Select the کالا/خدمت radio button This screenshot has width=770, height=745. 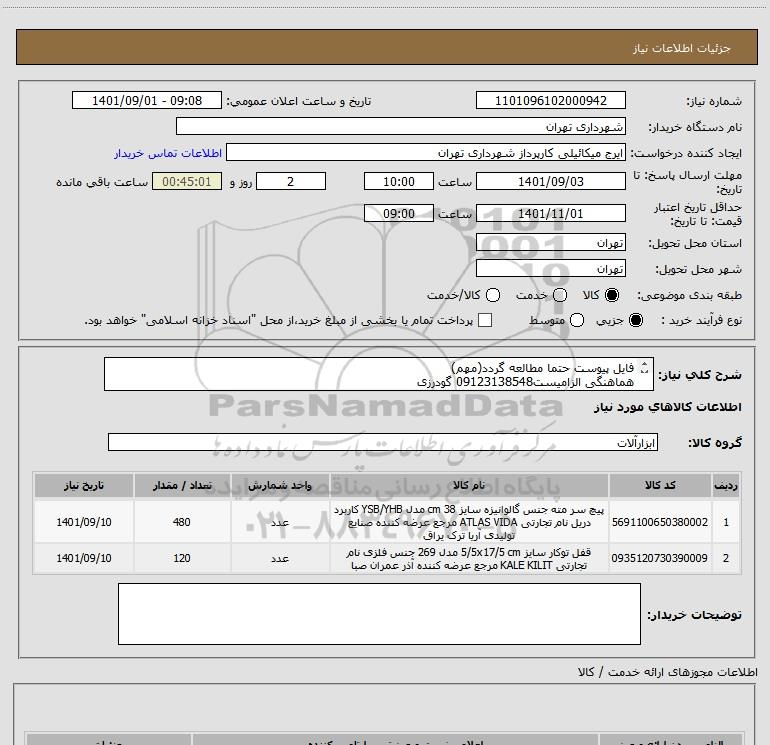(x=493, y=295)
